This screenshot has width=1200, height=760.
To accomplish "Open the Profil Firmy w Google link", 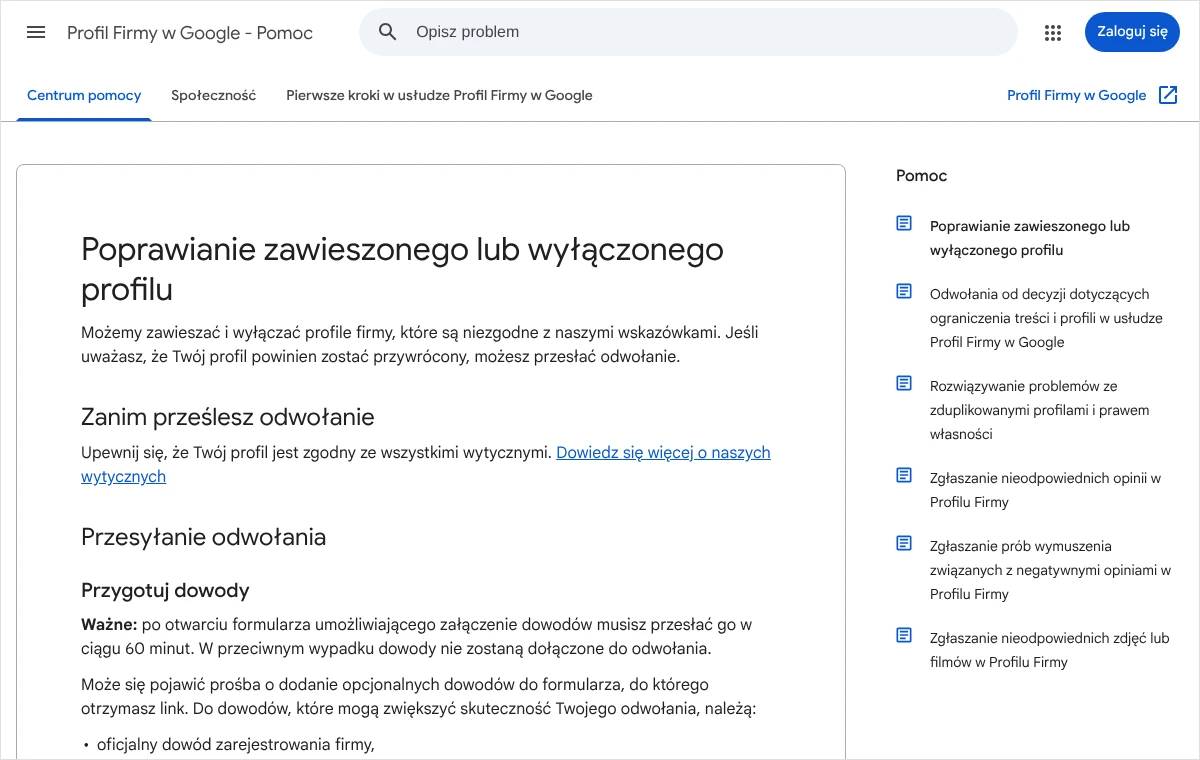I will click(1076, 96).
